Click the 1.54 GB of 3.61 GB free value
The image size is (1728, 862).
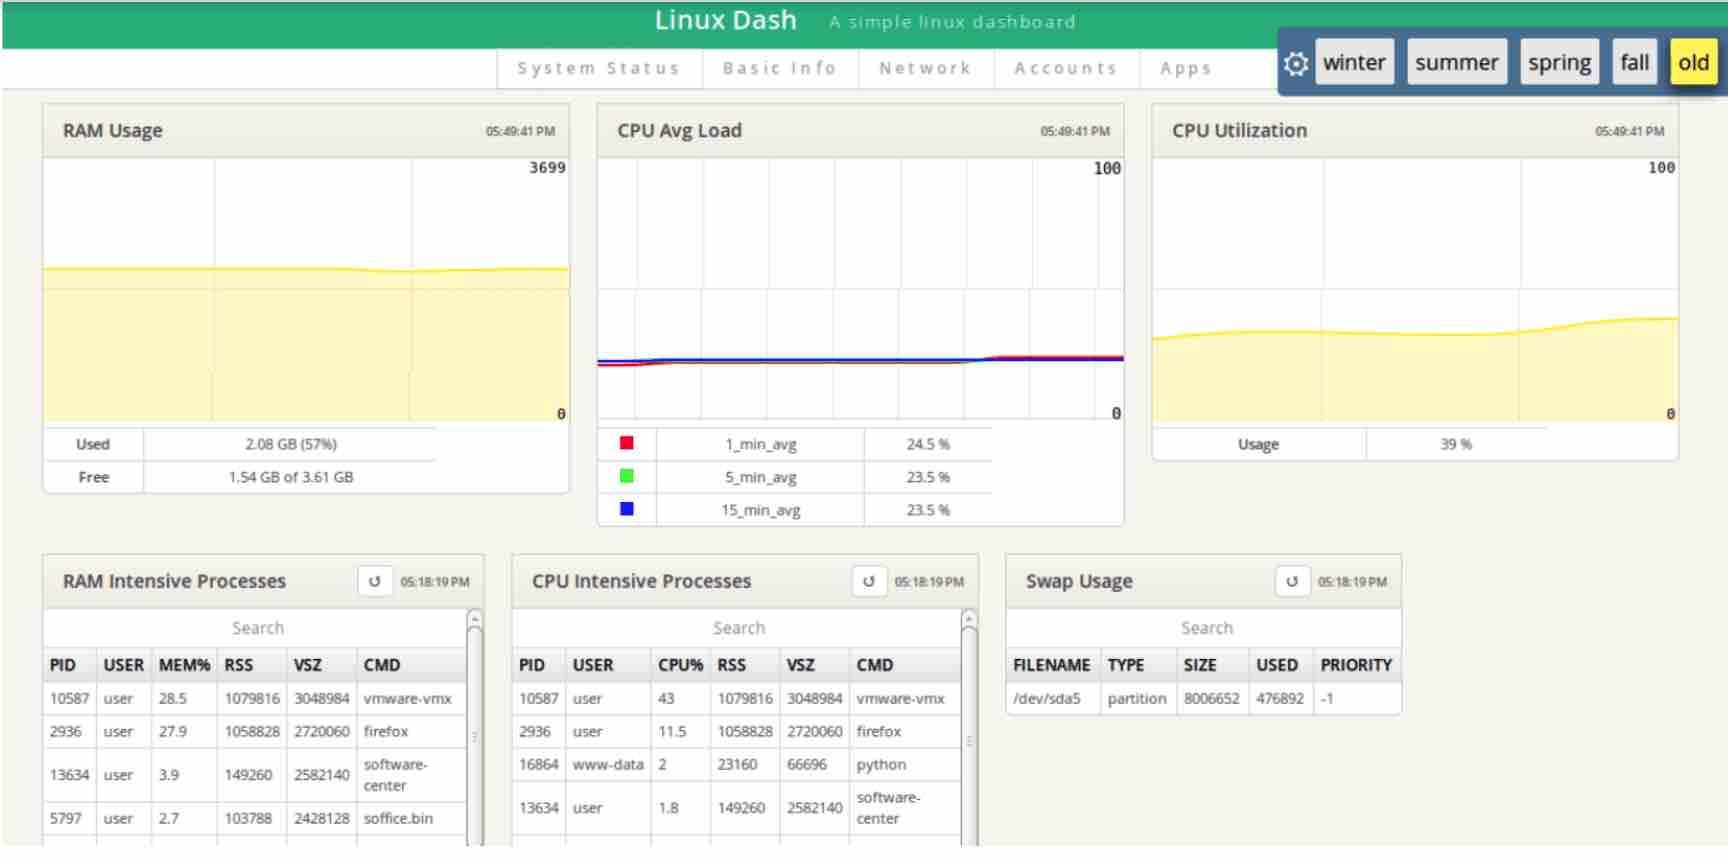click(291, 477)
